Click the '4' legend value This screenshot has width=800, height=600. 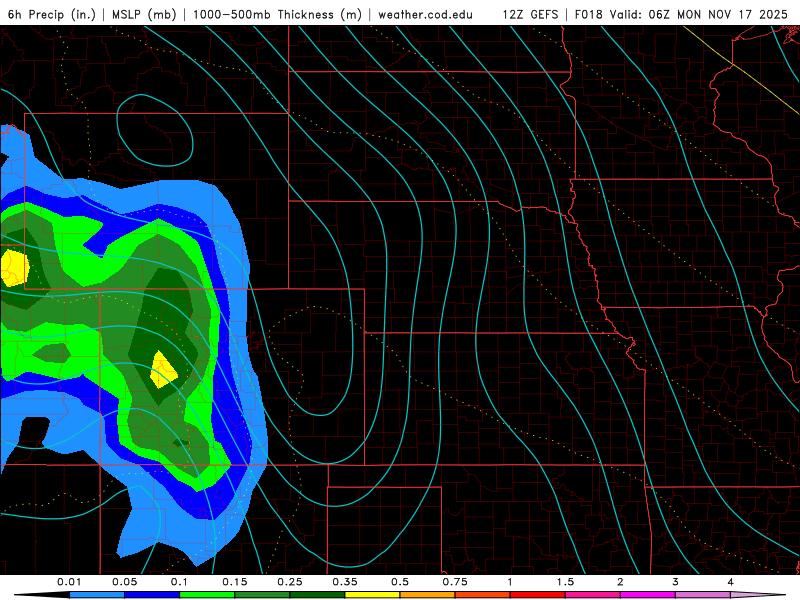click(x=731, y=582)
